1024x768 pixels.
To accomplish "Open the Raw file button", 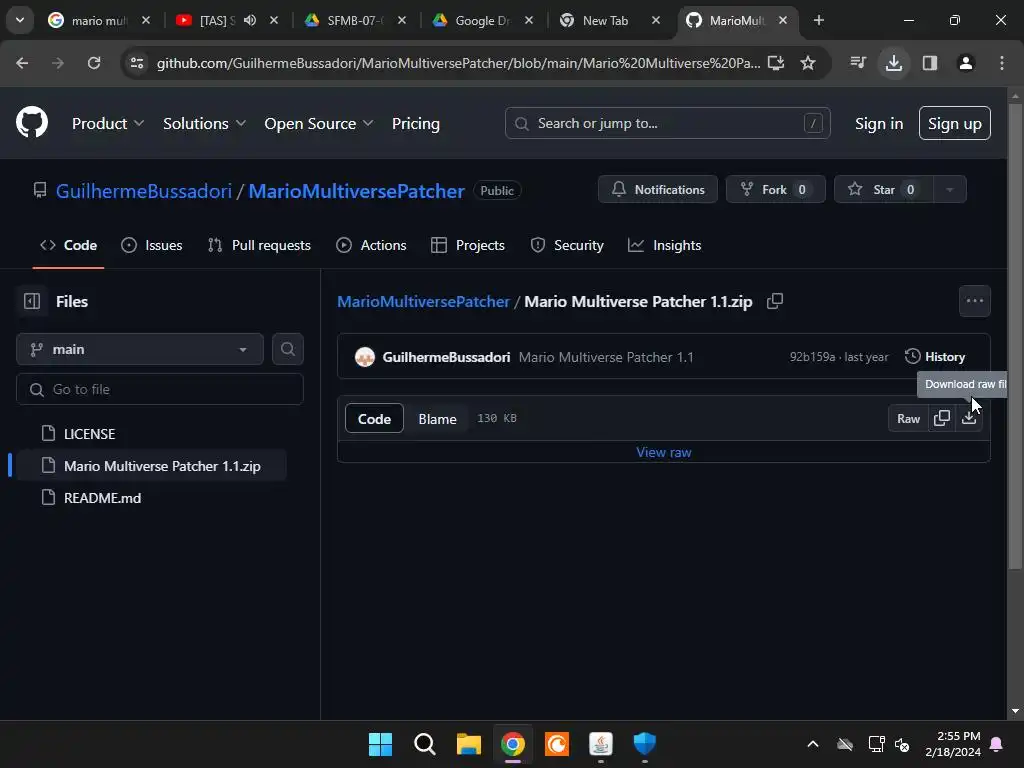I will pos(908,419).
